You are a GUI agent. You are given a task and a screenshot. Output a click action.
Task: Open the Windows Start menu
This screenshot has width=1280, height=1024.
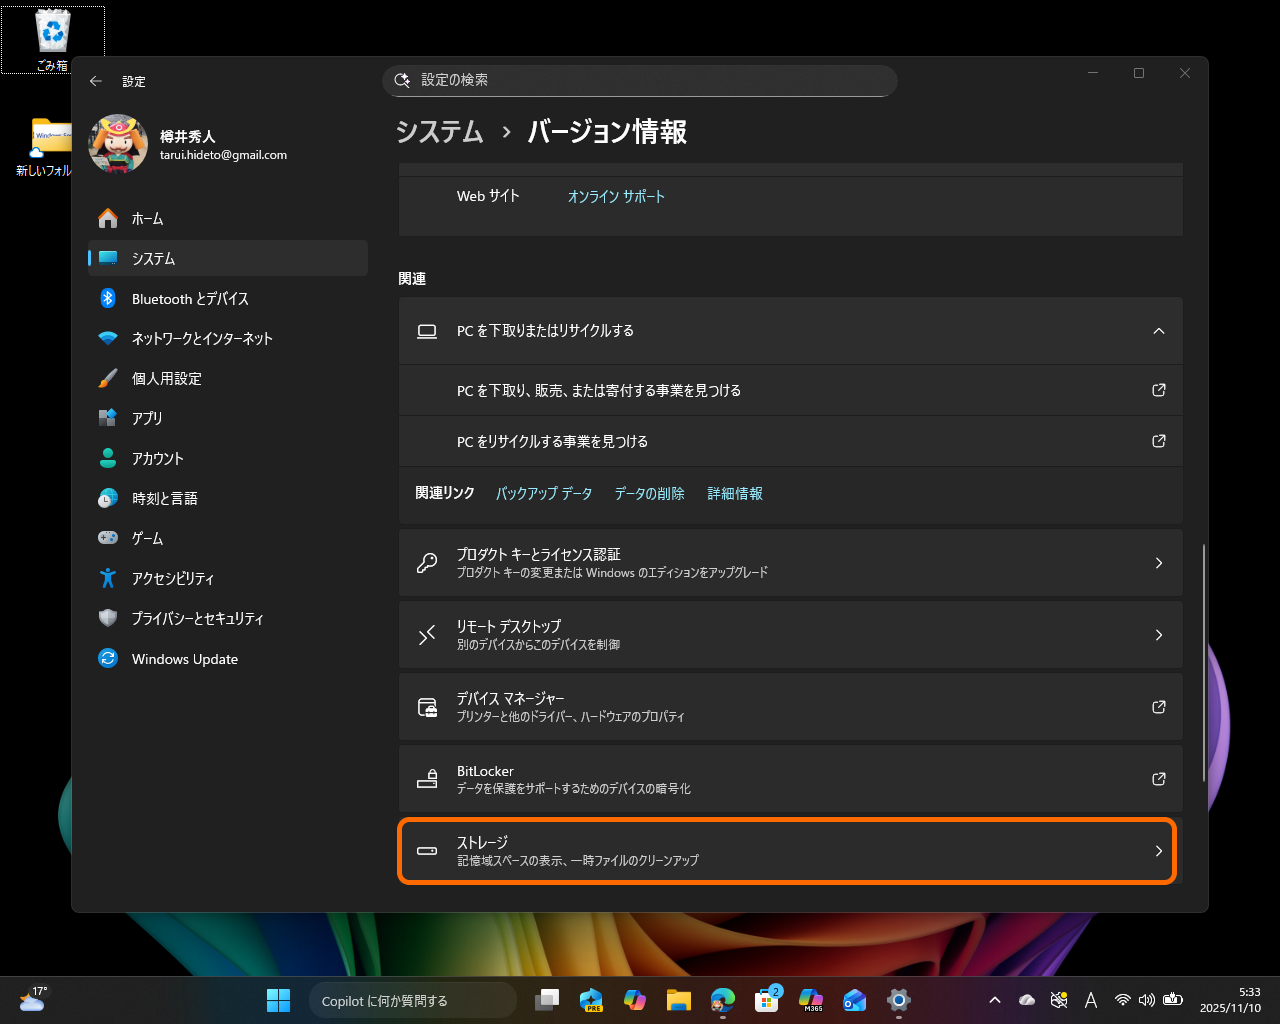278,1000
